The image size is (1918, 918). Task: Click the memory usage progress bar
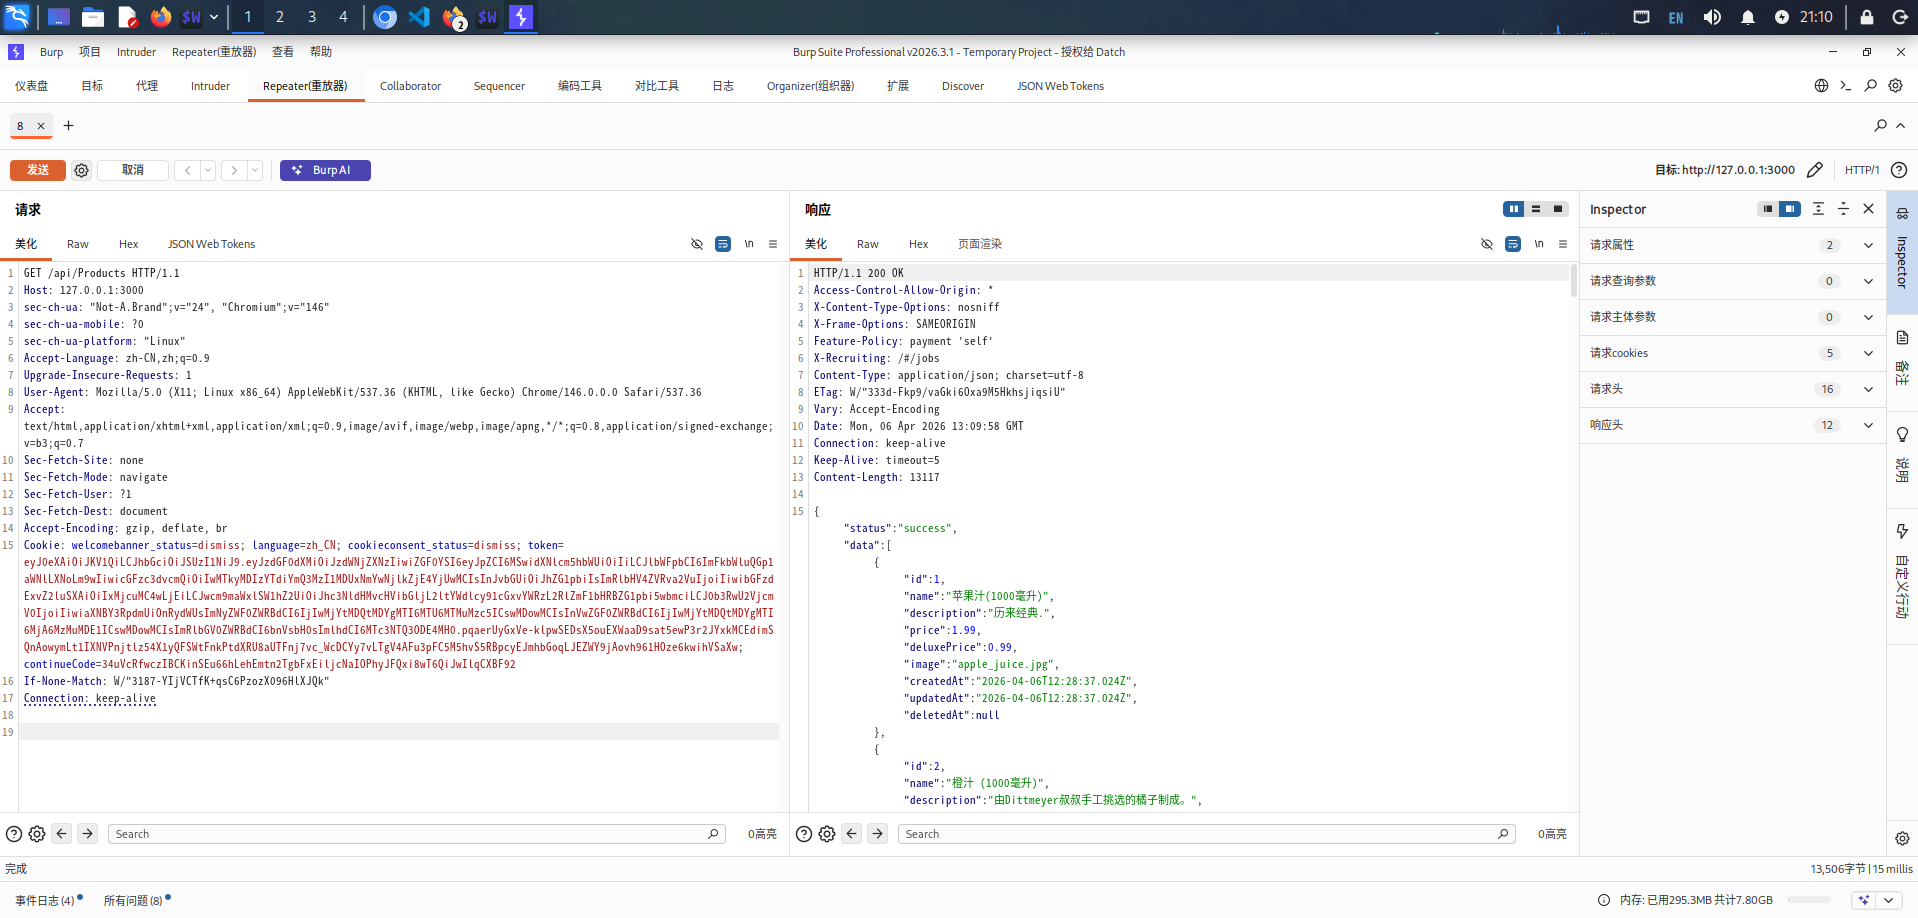[1809, 900]
